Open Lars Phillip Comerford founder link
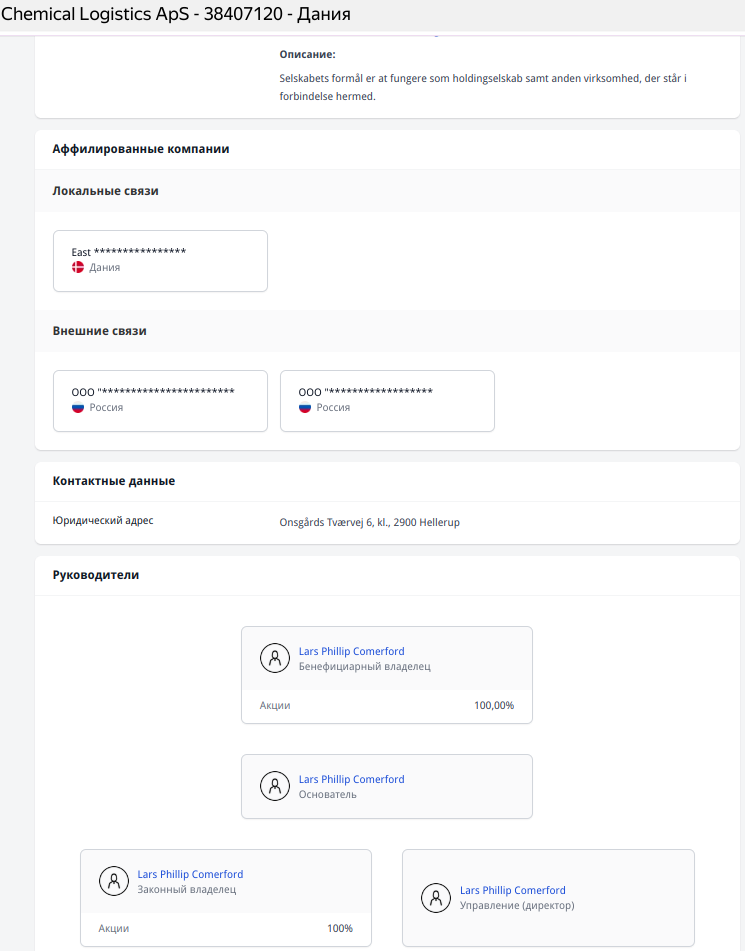 (351, 779)
